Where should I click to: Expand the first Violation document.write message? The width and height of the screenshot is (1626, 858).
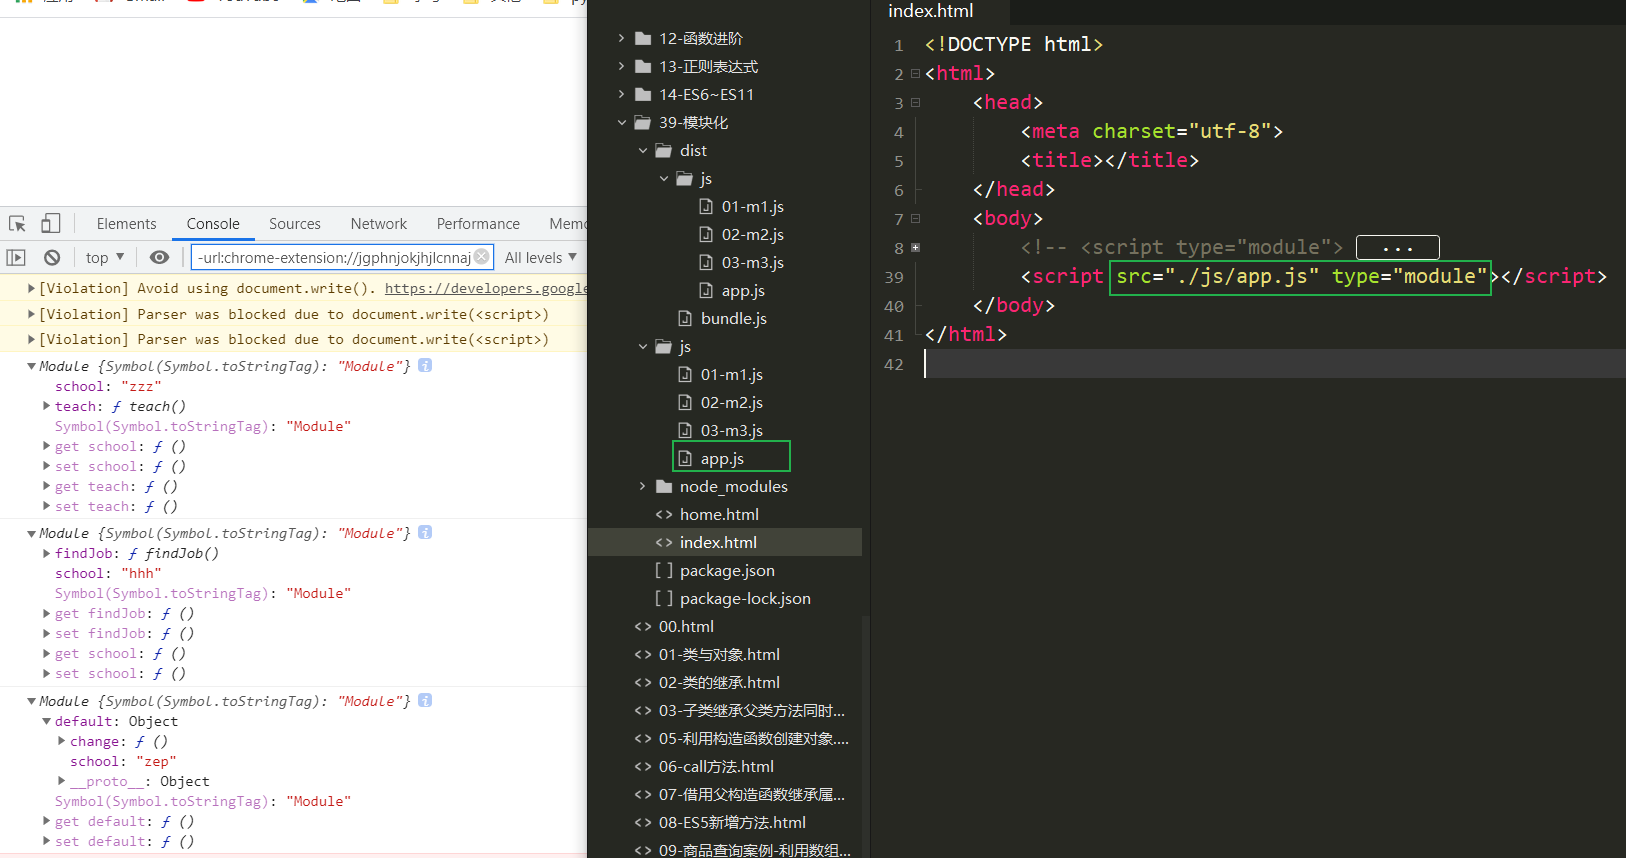31,288
